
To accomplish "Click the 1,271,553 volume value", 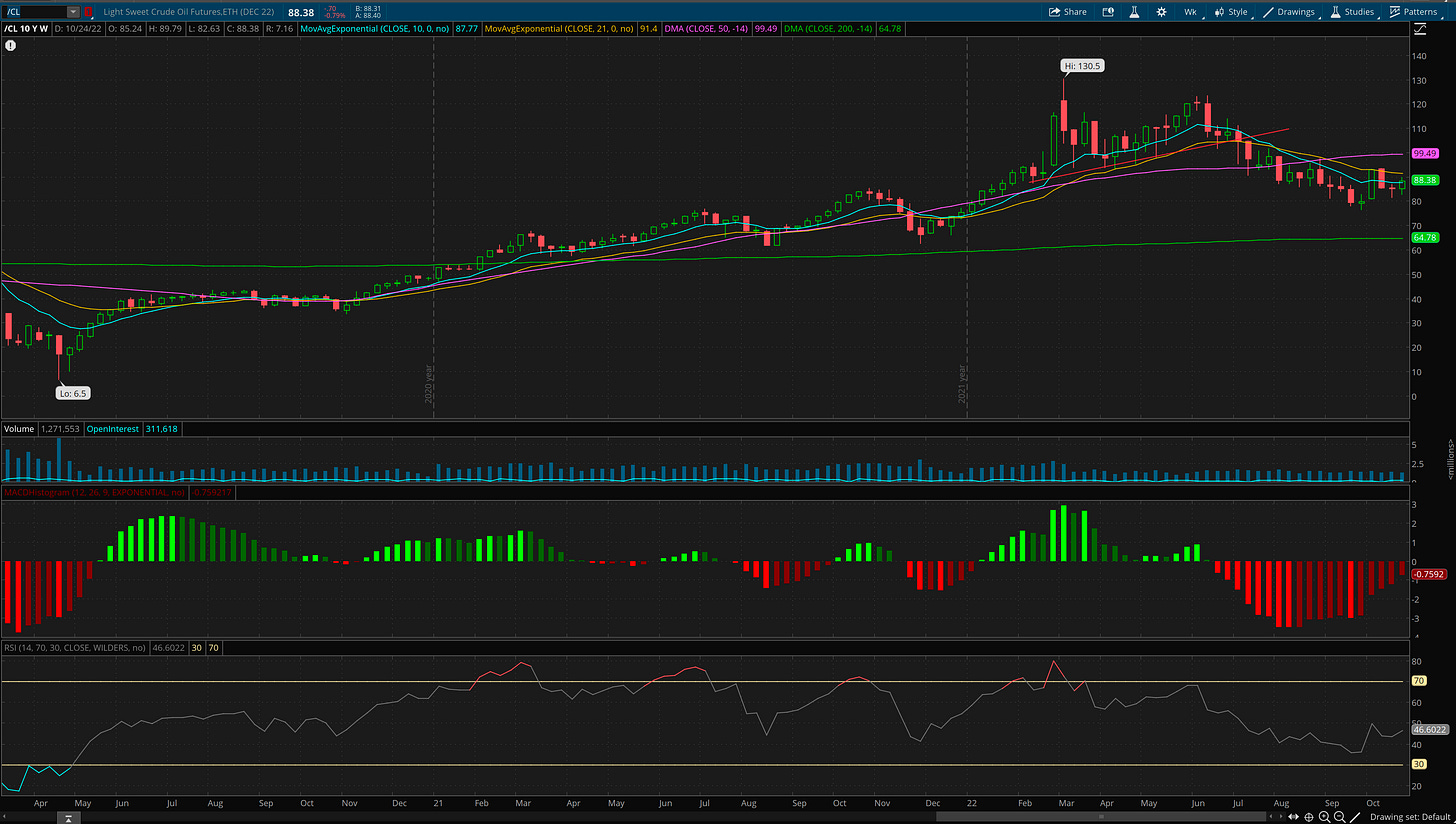I will coord(62,428).
